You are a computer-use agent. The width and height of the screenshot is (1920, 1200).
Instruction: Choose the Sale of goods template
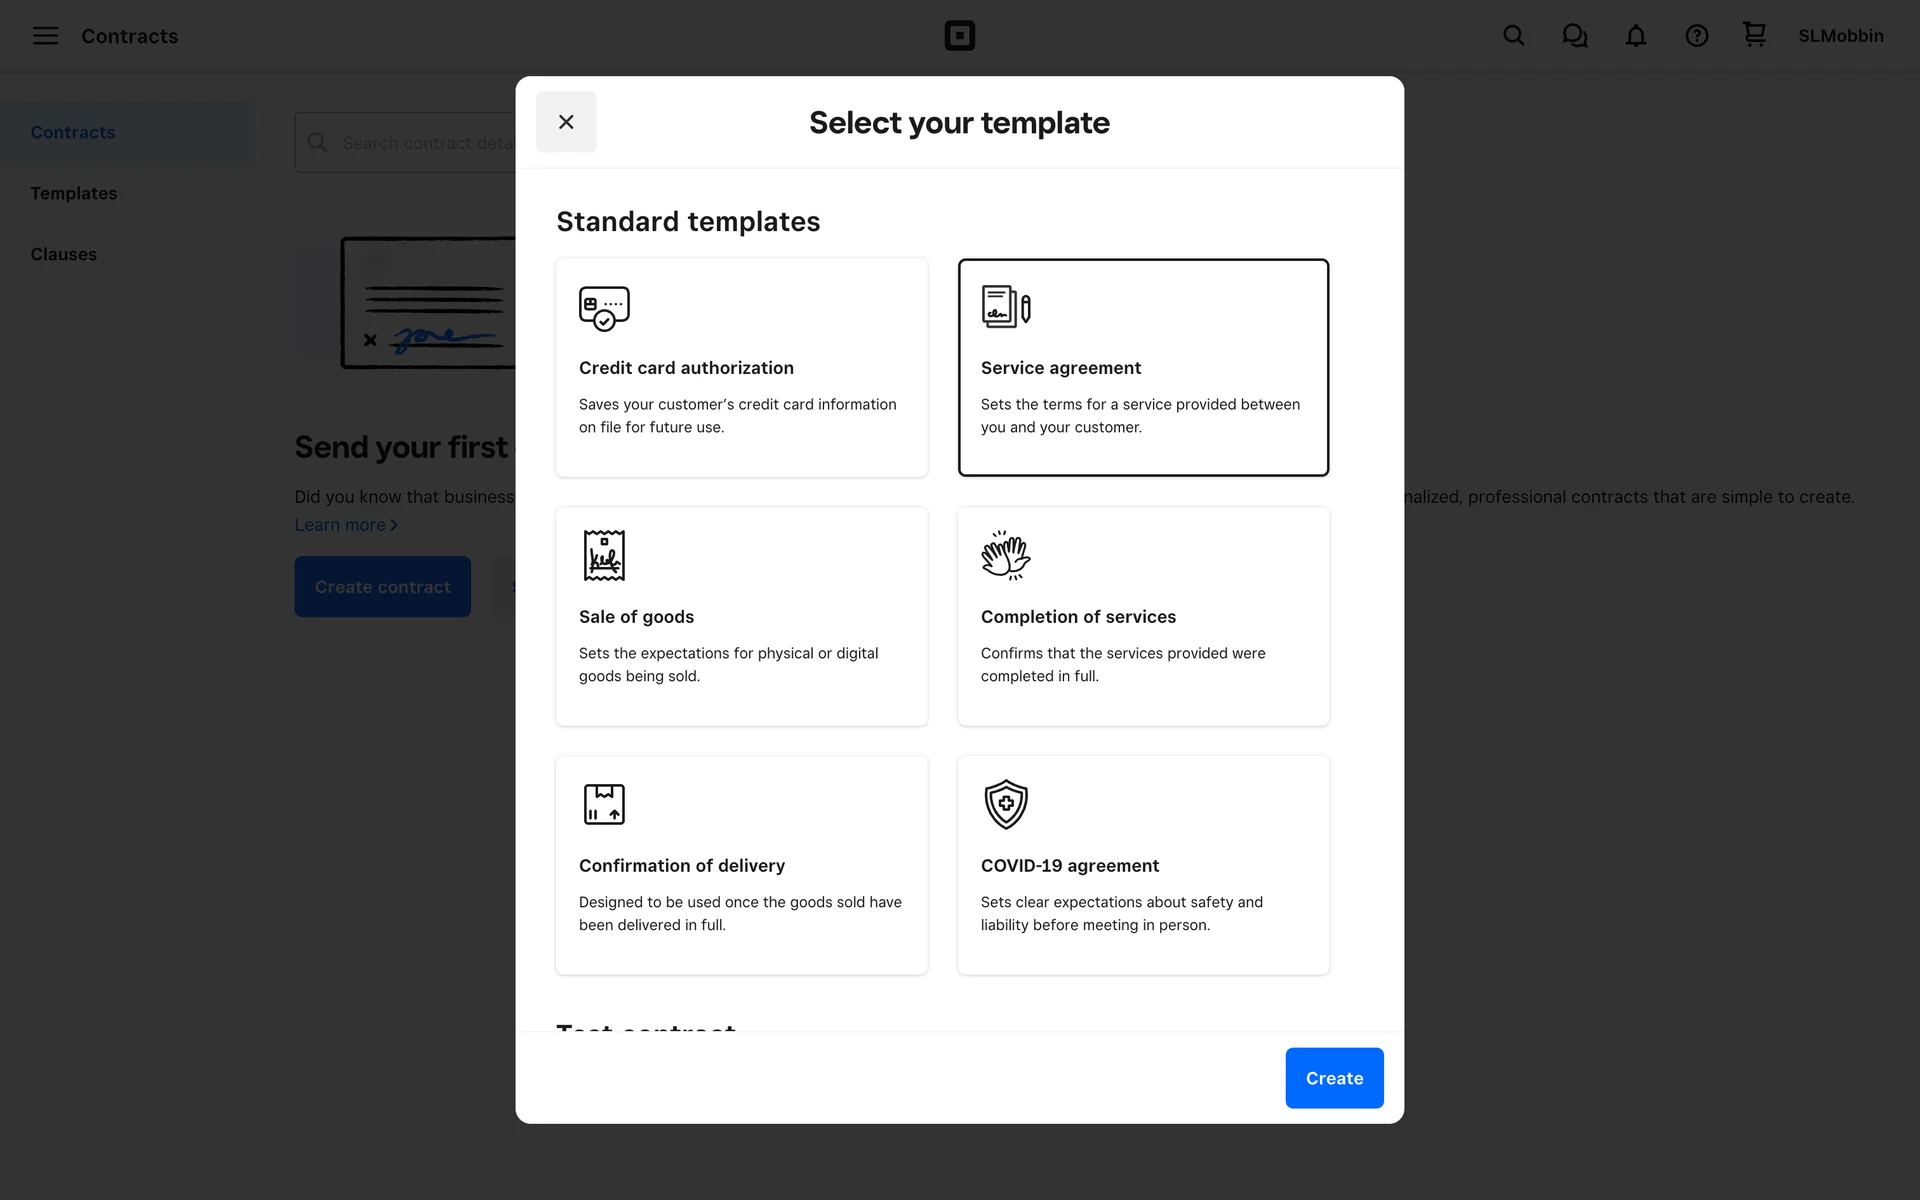pos(741,616)
